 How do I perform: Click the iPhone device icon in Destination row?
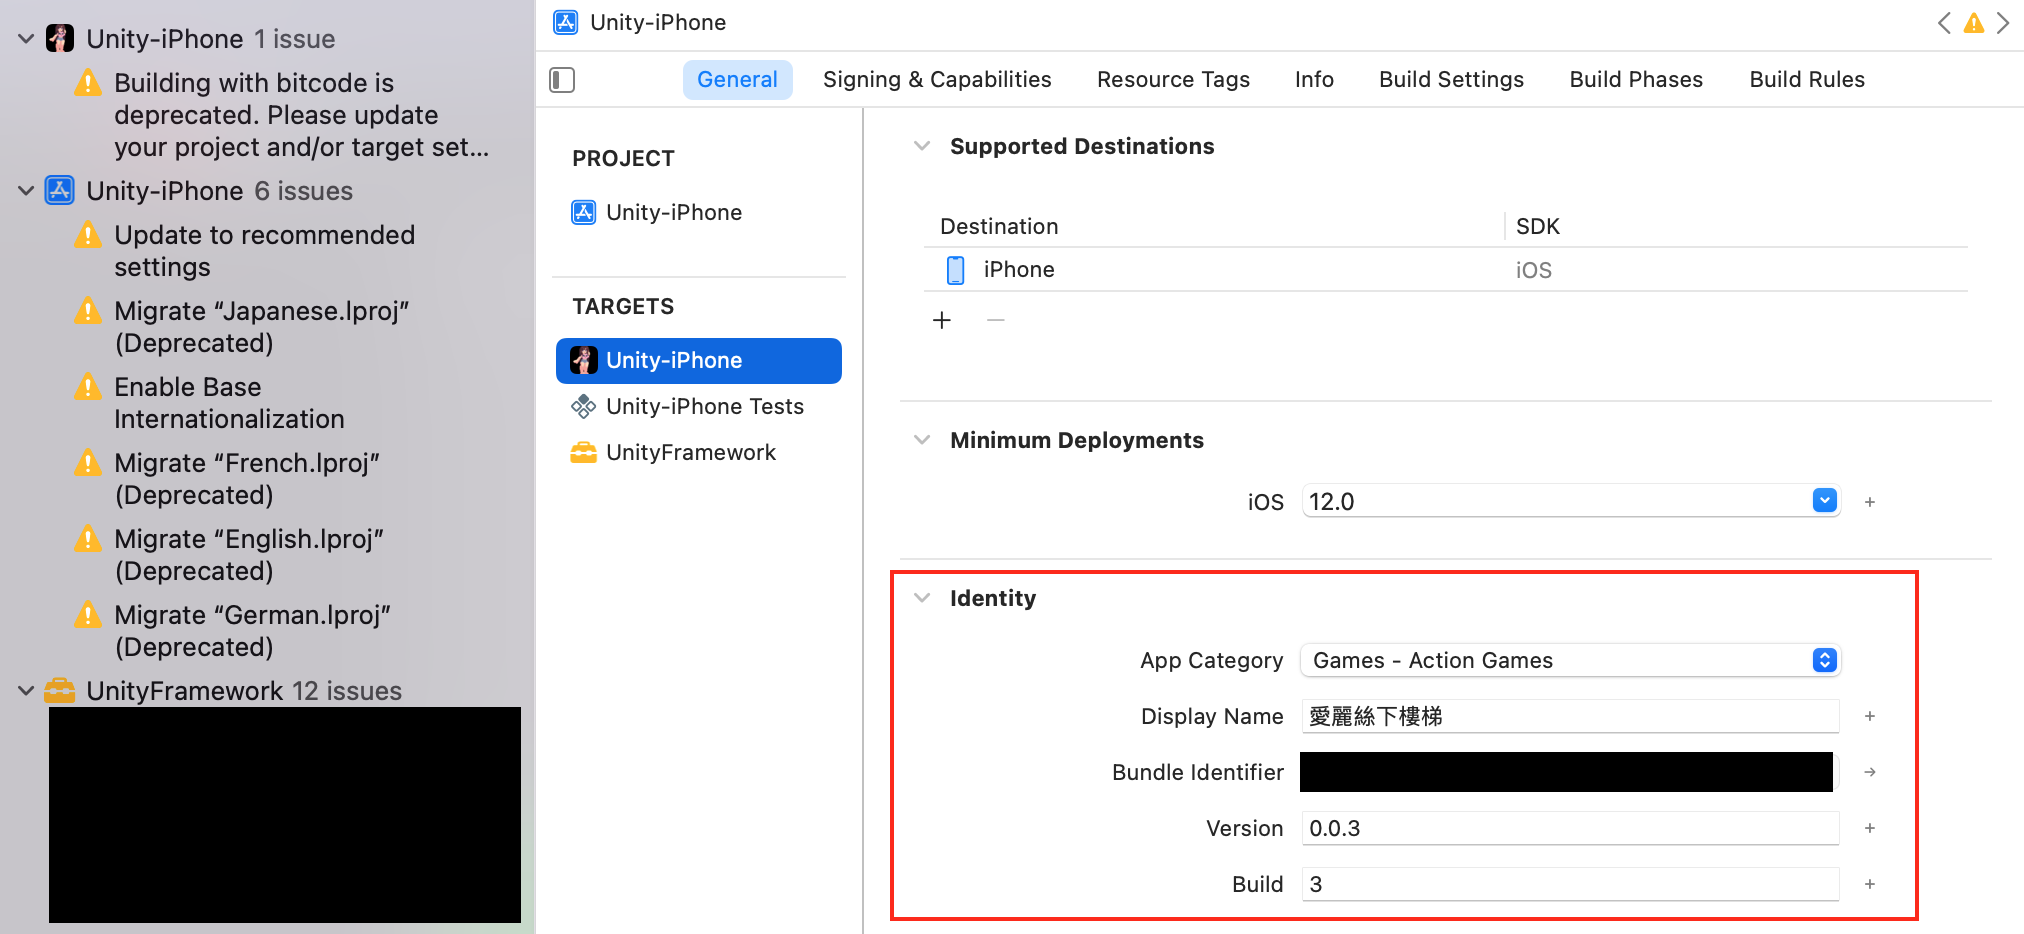[x=956, y=270]
